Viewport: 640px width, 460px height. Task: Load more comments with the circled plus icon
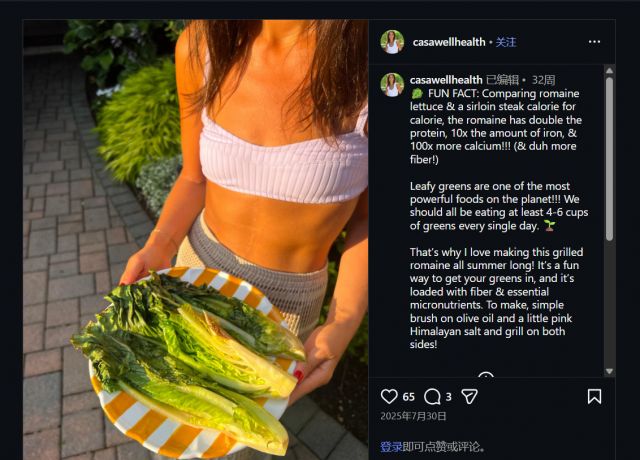(486, 378)
